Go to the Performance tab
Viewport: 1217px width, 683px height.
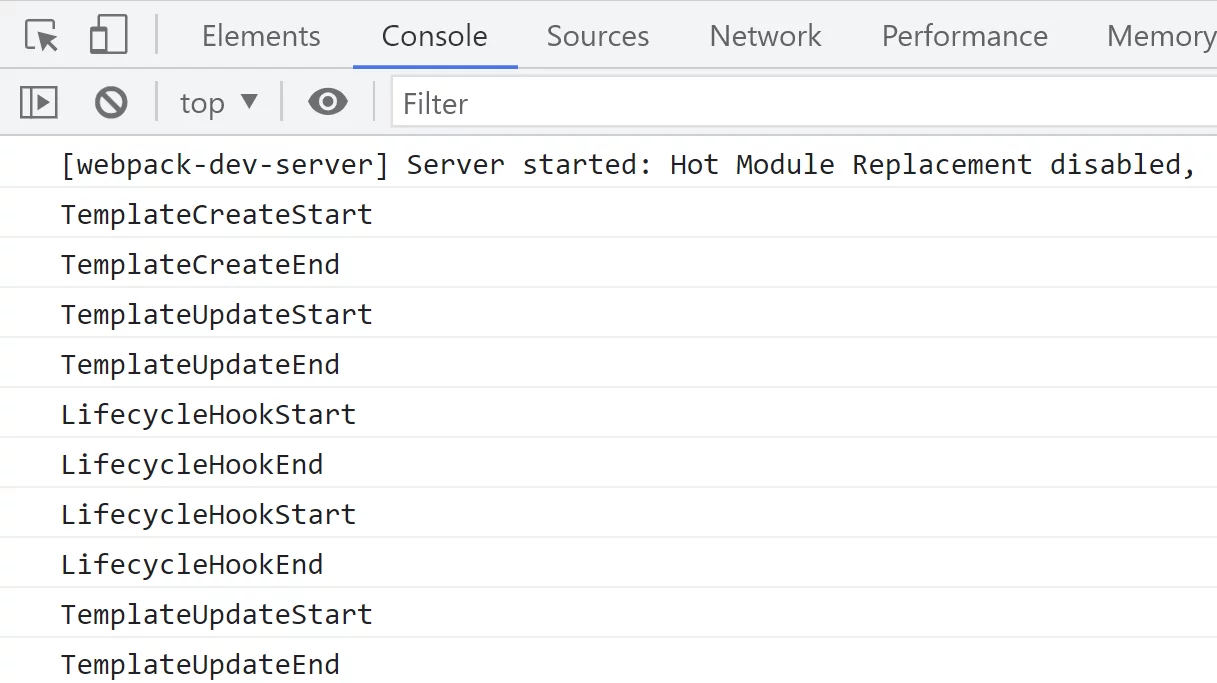[963, 36]
